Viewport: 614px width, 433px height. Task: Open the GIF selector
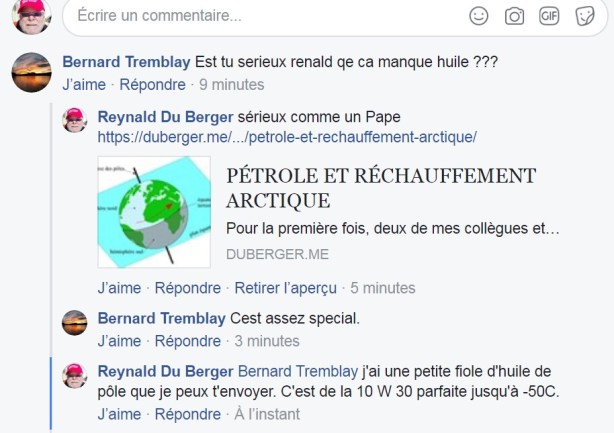[549, 15]
